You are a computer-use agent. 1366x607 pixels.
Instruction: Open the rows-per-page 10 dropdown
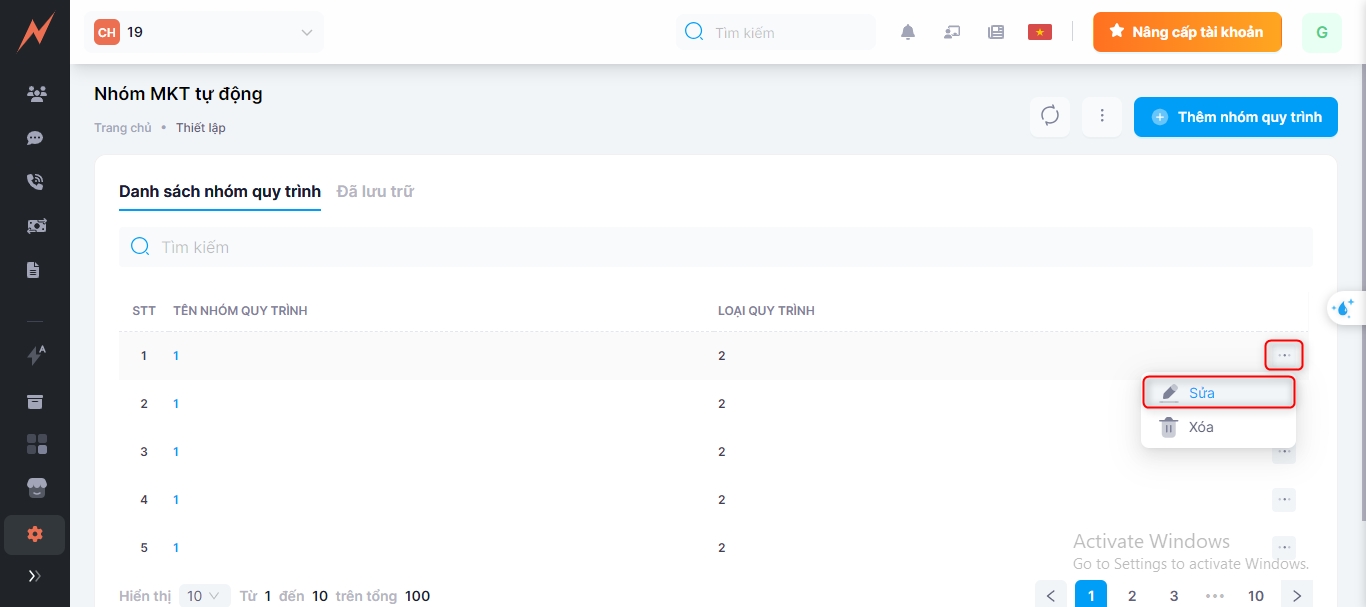point(205,596)
